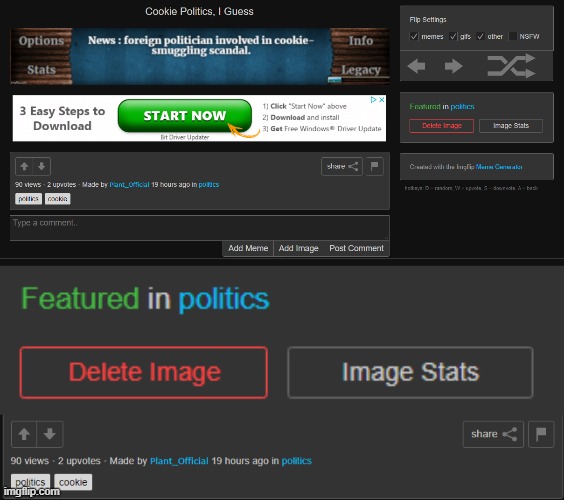Open the politics link in sidebar 'Featured in politics'
This screenshot has height=500, width=564.
pyautogui.click(x=462, y=106)
